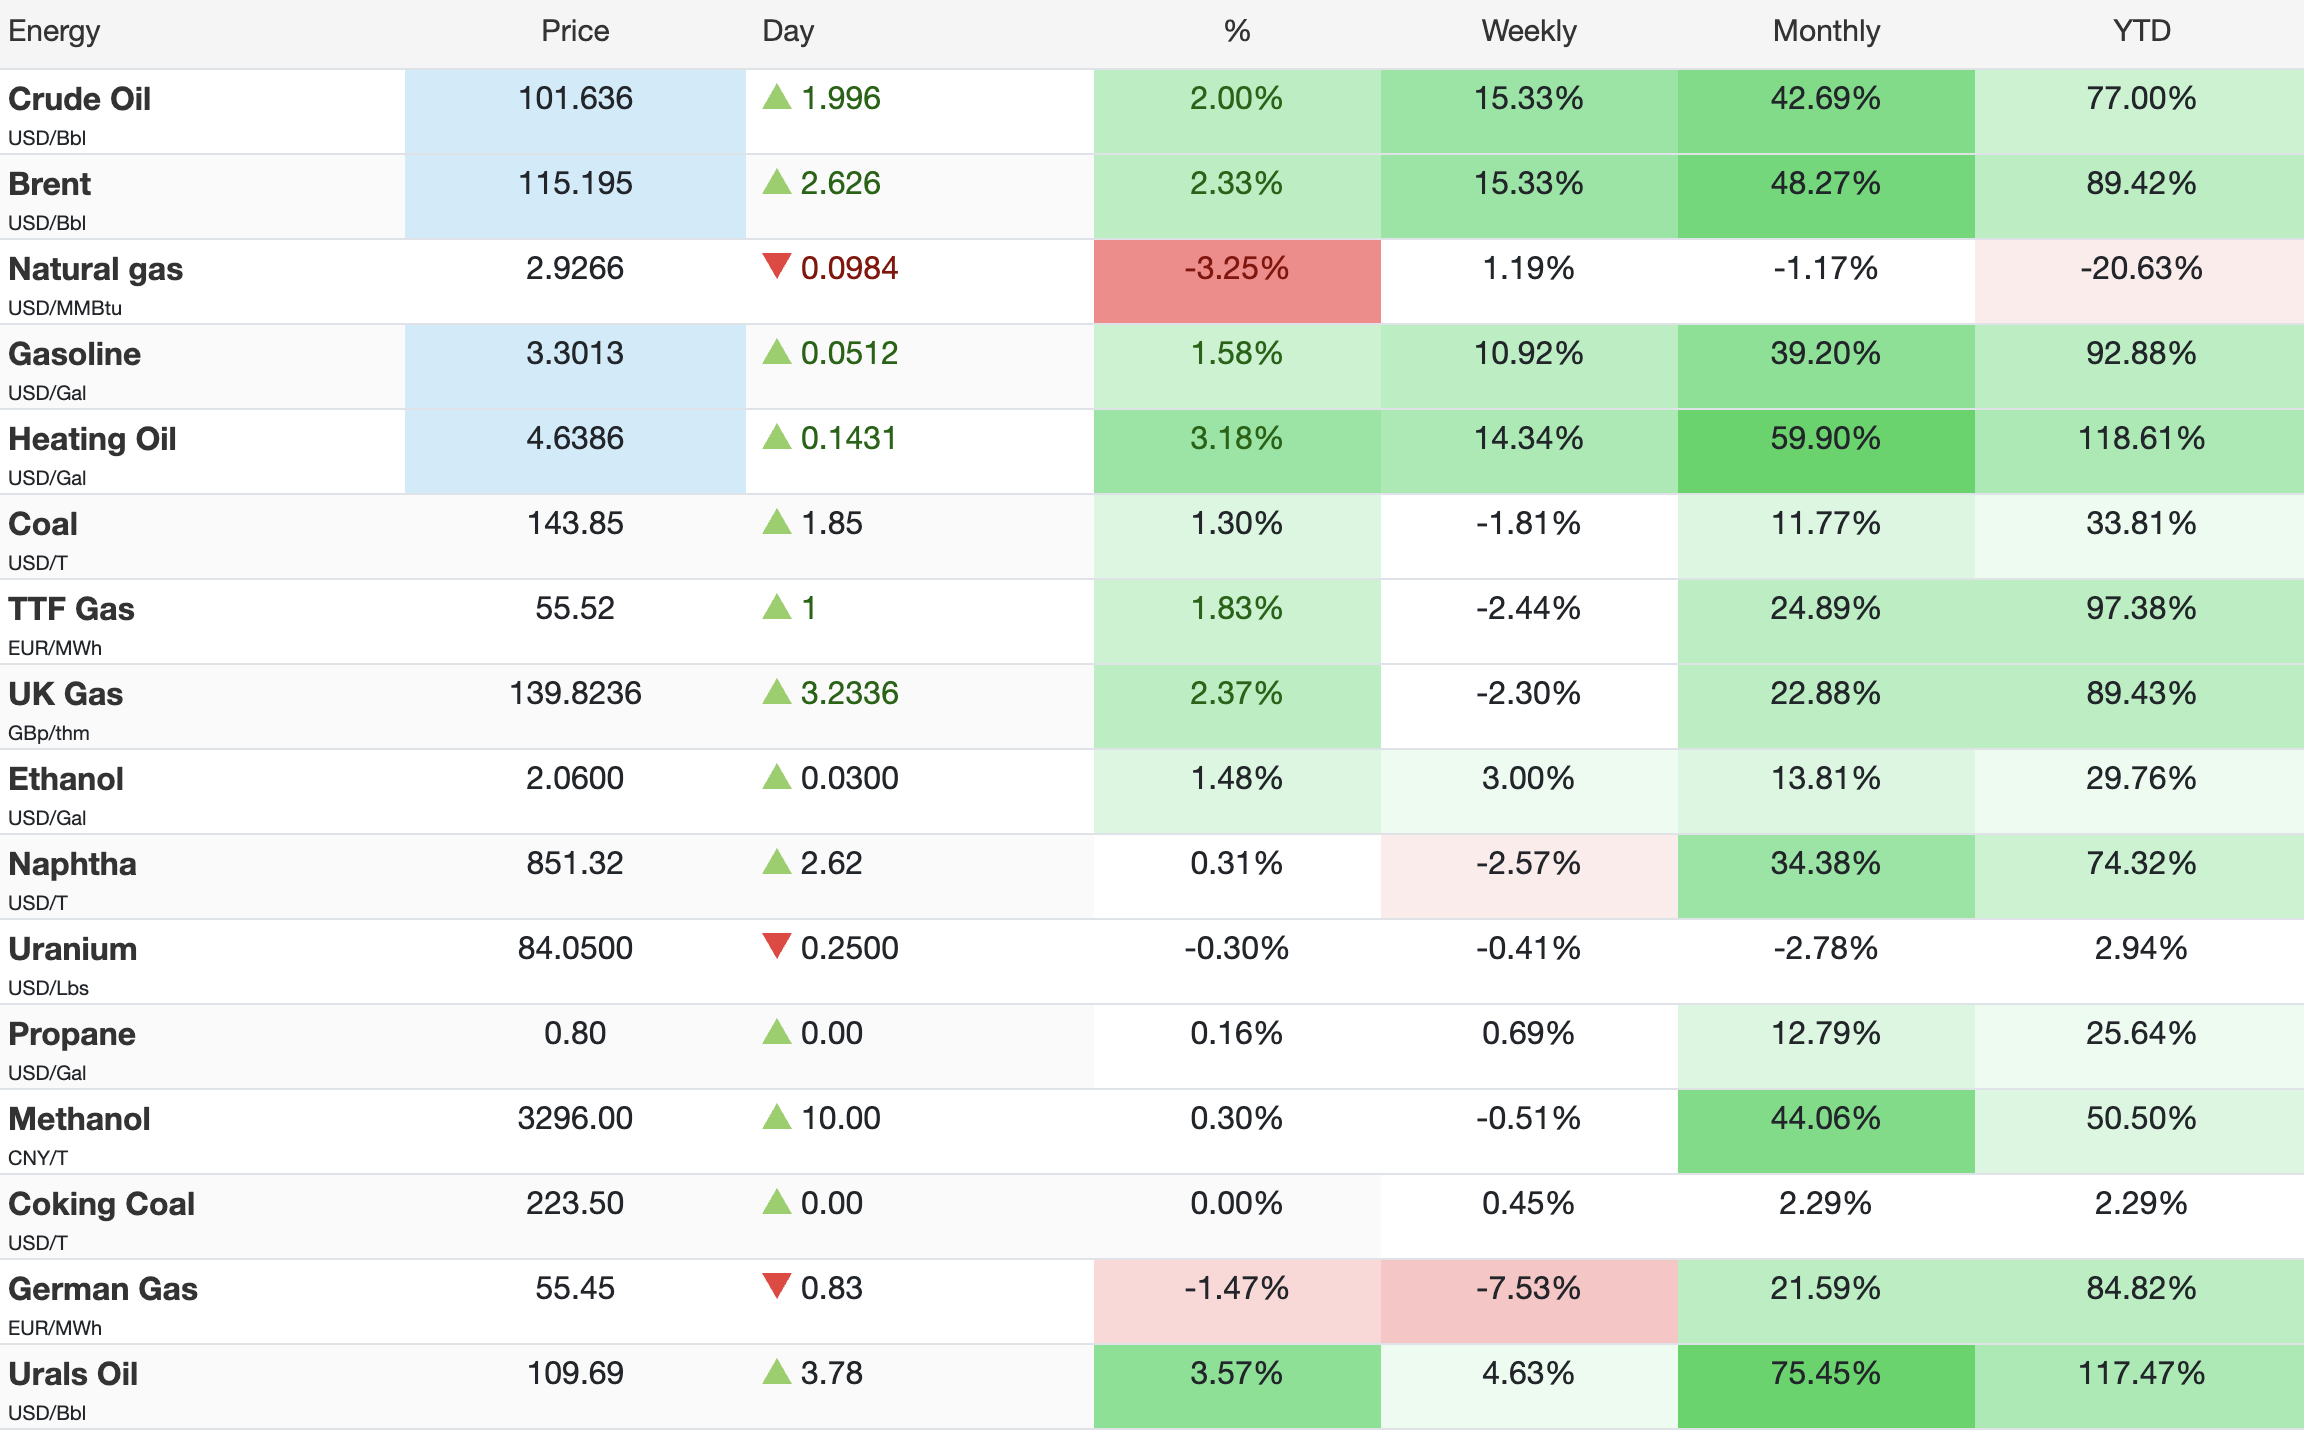Click the green up arrow beside Crude Oil
This screenshot has height=1432, width=2304.
pyautogui.click(x=776, y=98)
